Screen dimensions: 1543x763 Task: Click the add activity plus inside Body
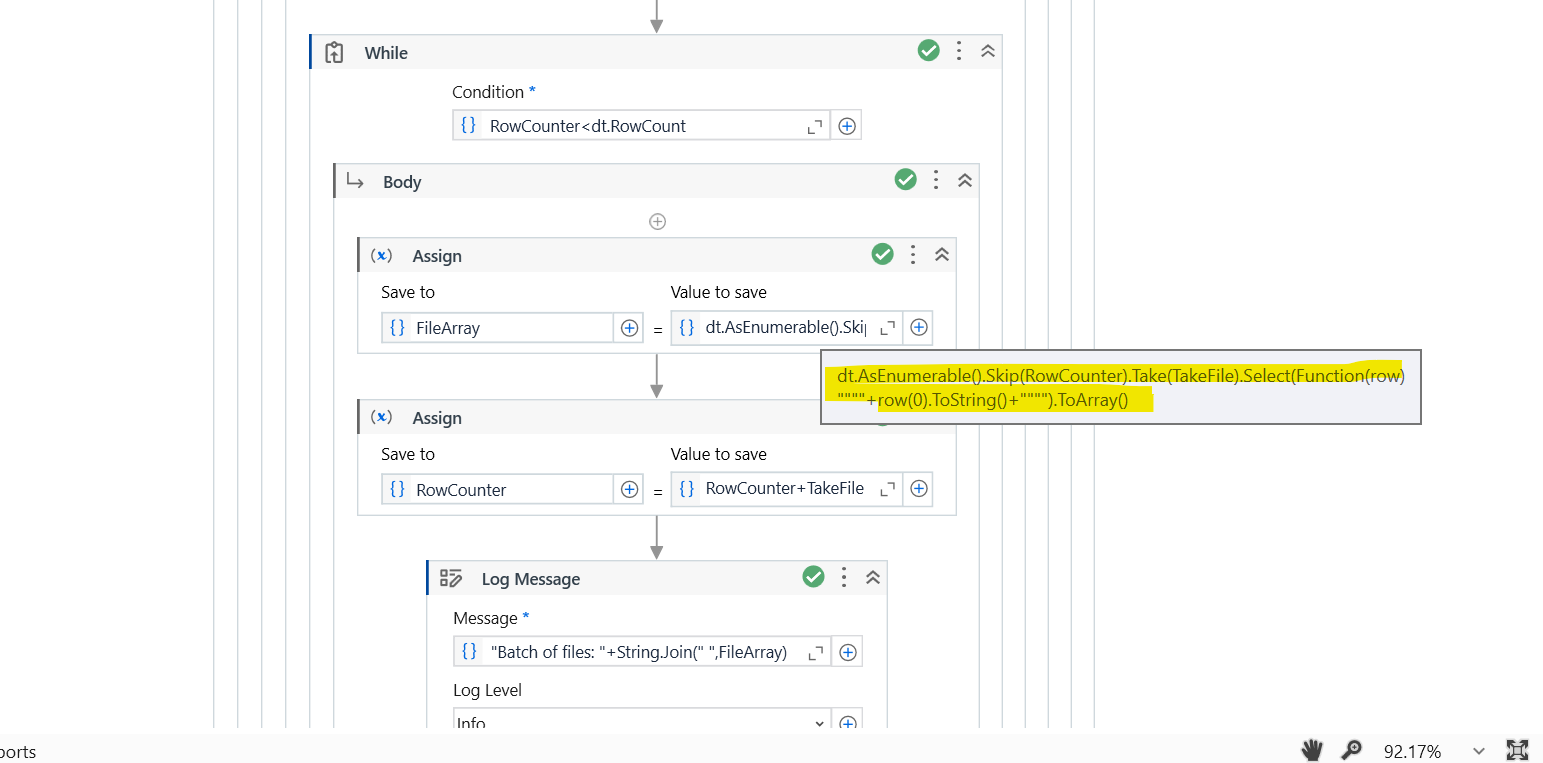pyautogui.click(x=657, y=222)
